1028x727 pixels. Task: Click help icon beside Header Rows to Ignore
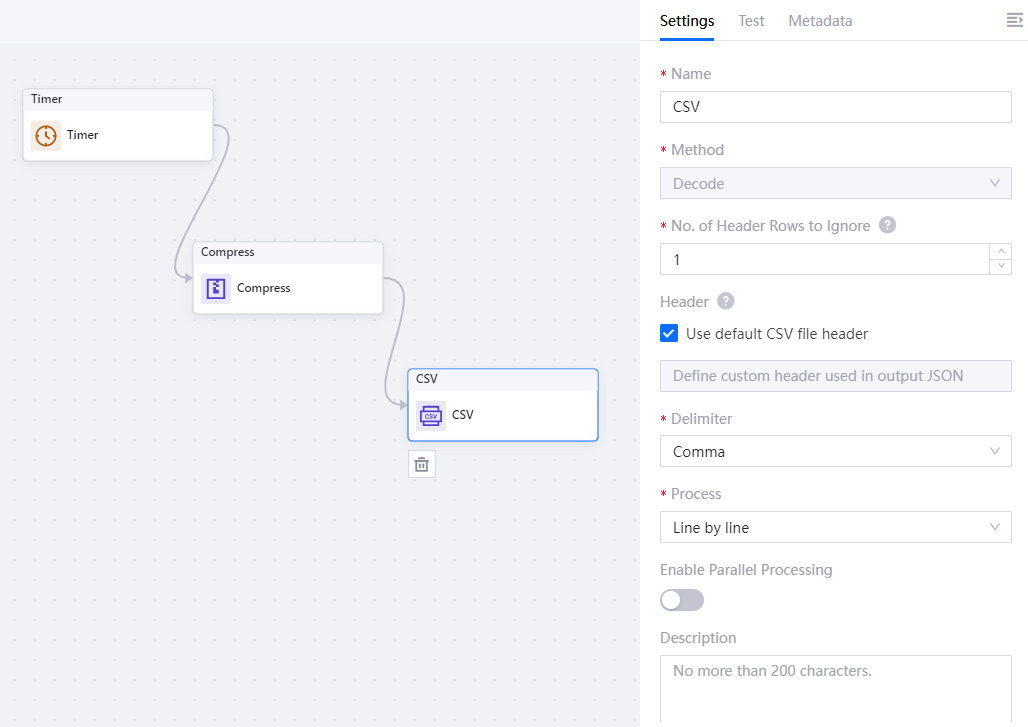887,225
